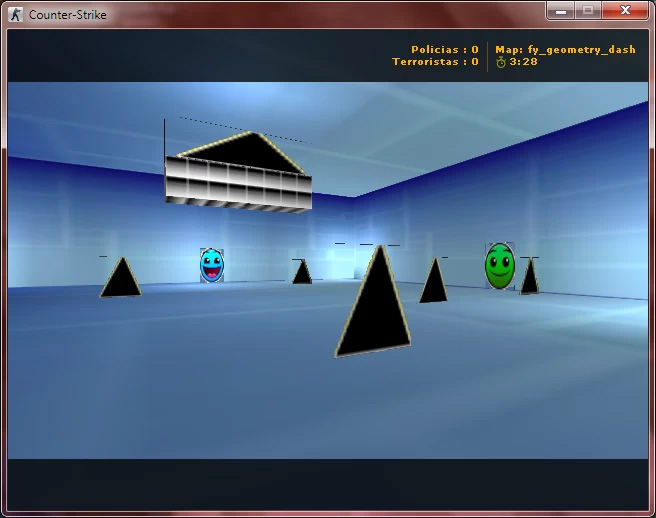Image resolution: width=656 pixels, height=518 pixels.
Task: Click the leftmost black spike
Action: pyautogui.click(x=121, y=277)
